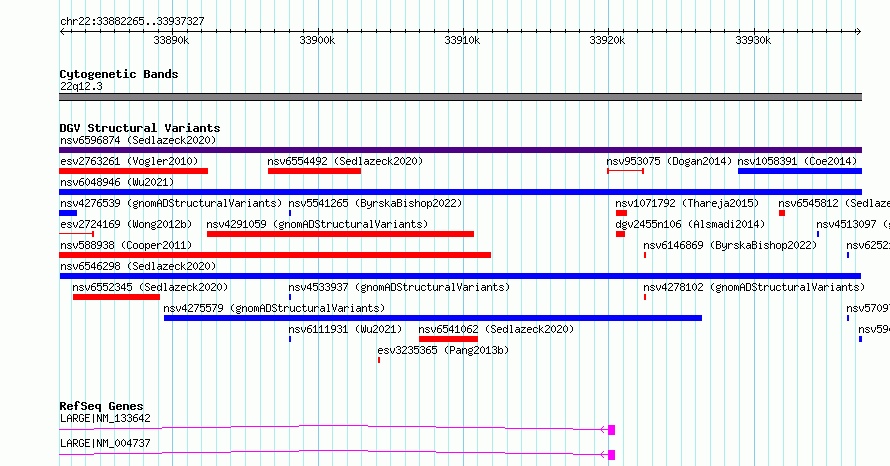Open nsv6552345 (Sedlazeck2020) variant label
Image resolution: width=890 pixels, height=466 pixels.
(x=150, y=287)
